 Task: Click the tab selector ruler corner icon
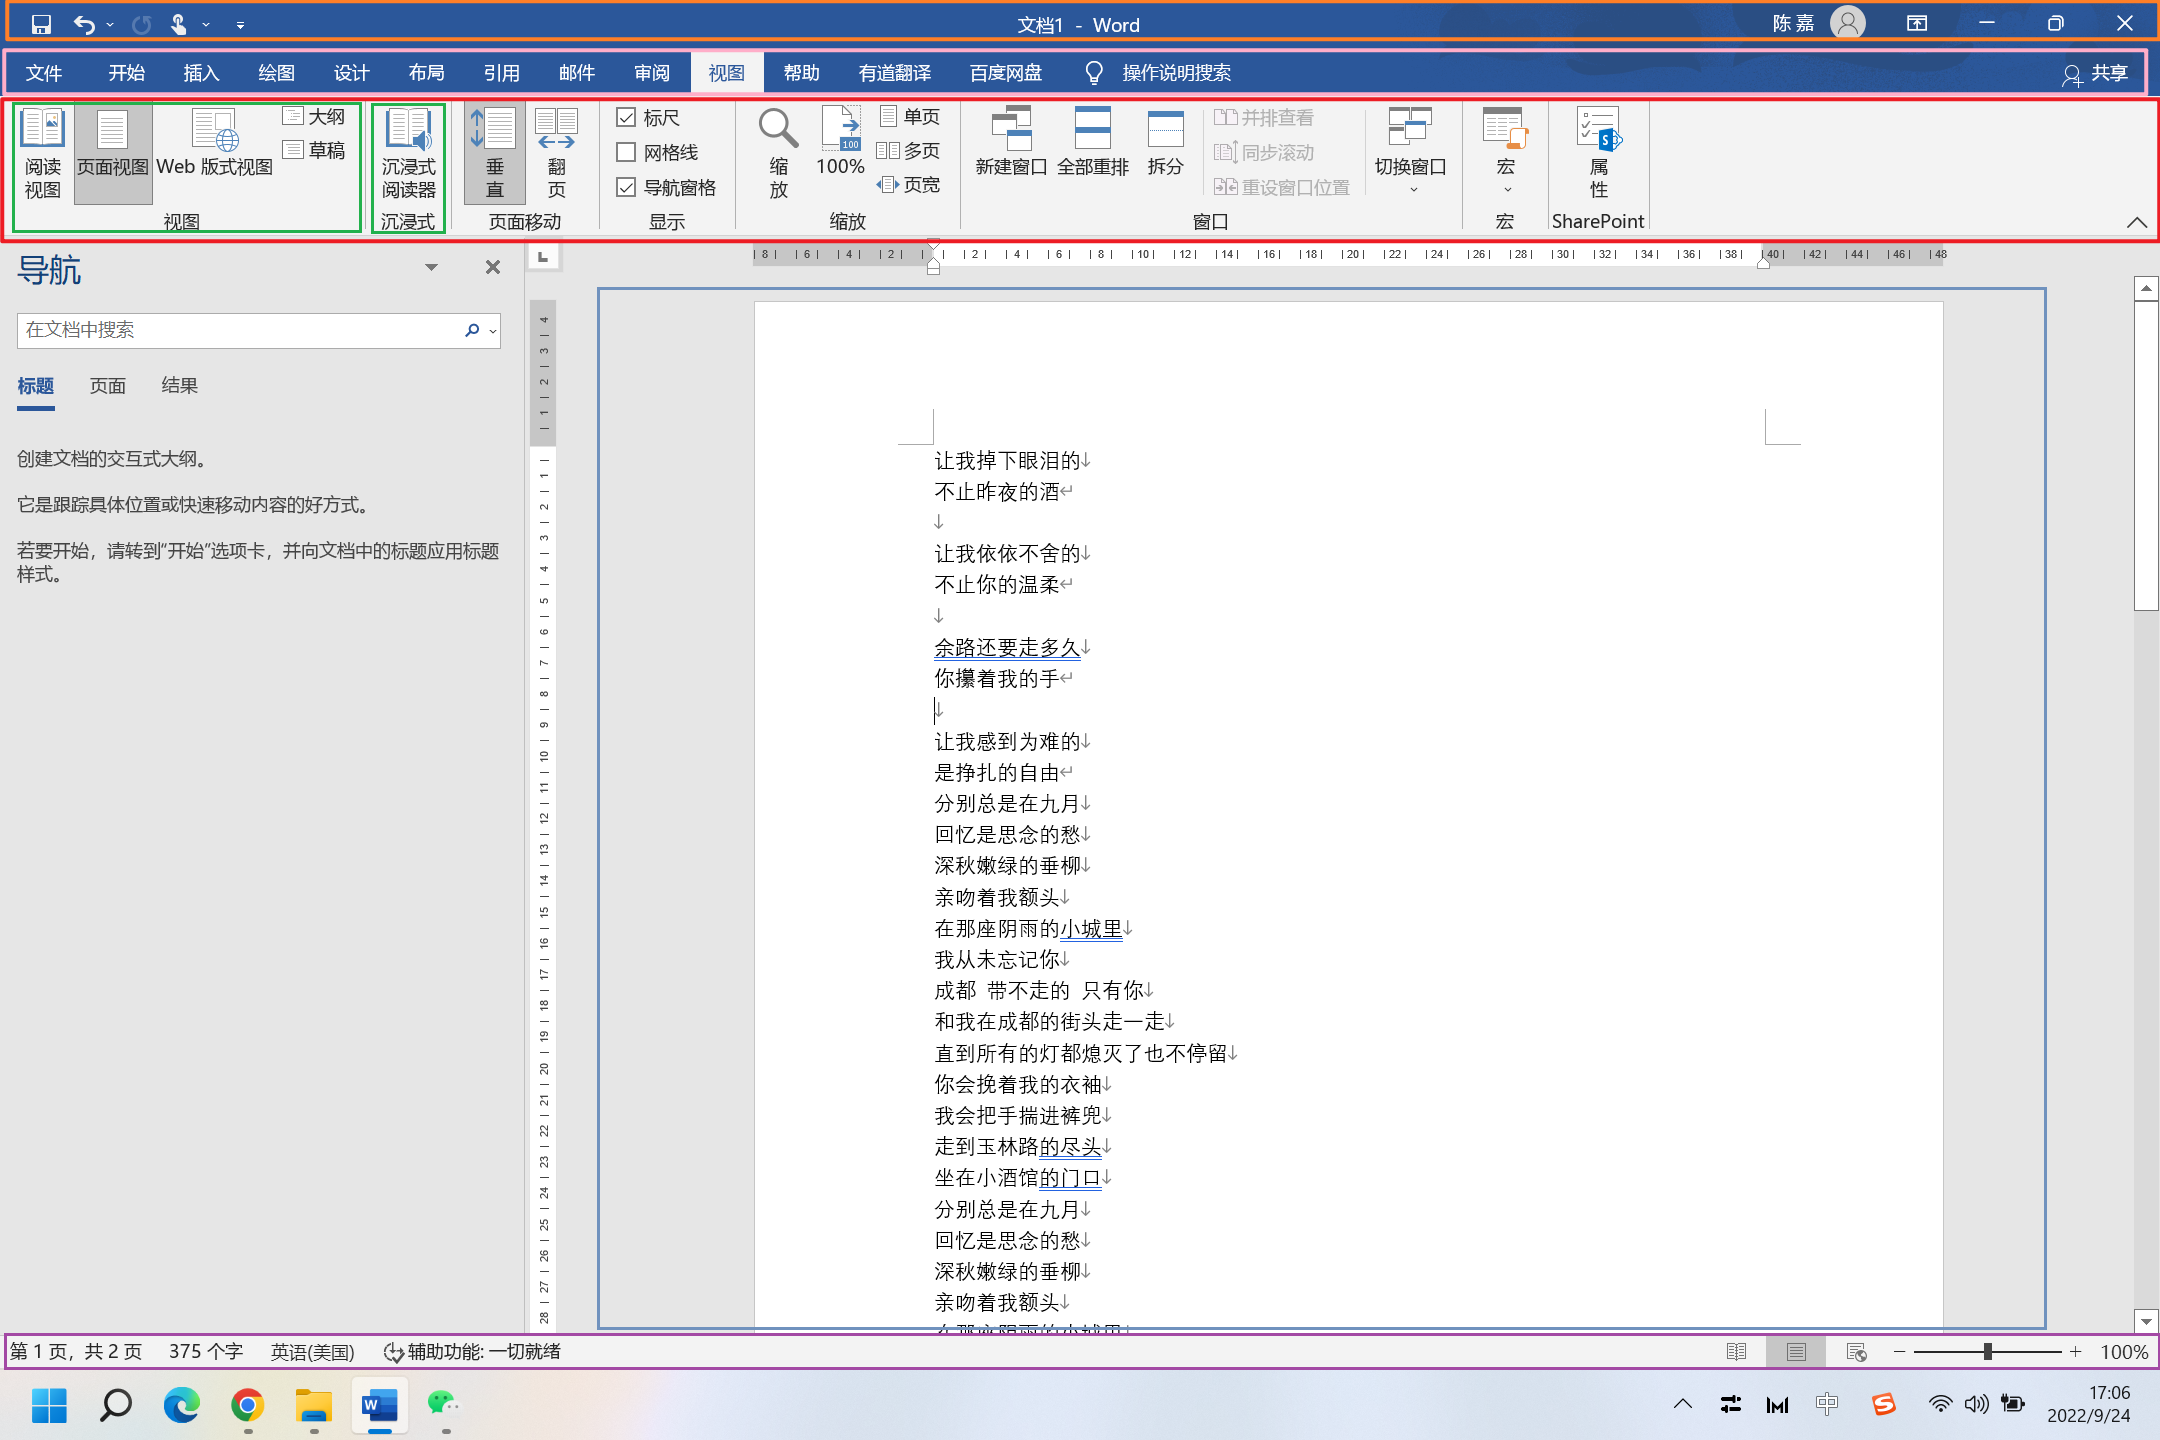pos(543,257)
